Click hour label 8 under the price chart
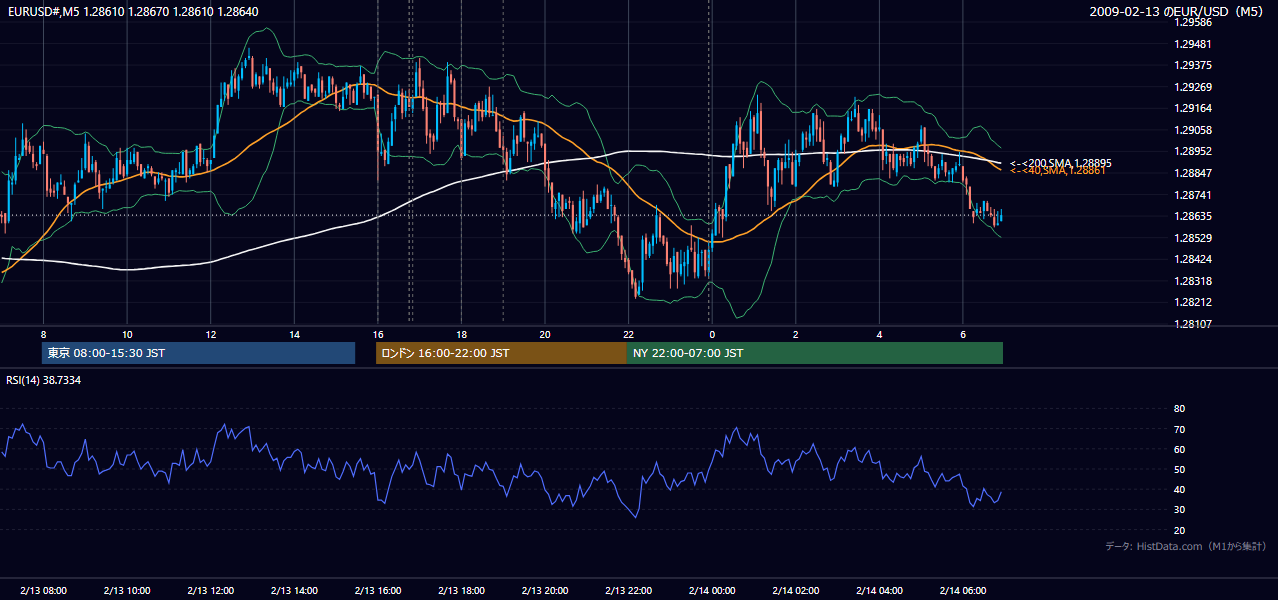Screen dimensions: 1278x600 pyautogui.click(x=43, y=334)
